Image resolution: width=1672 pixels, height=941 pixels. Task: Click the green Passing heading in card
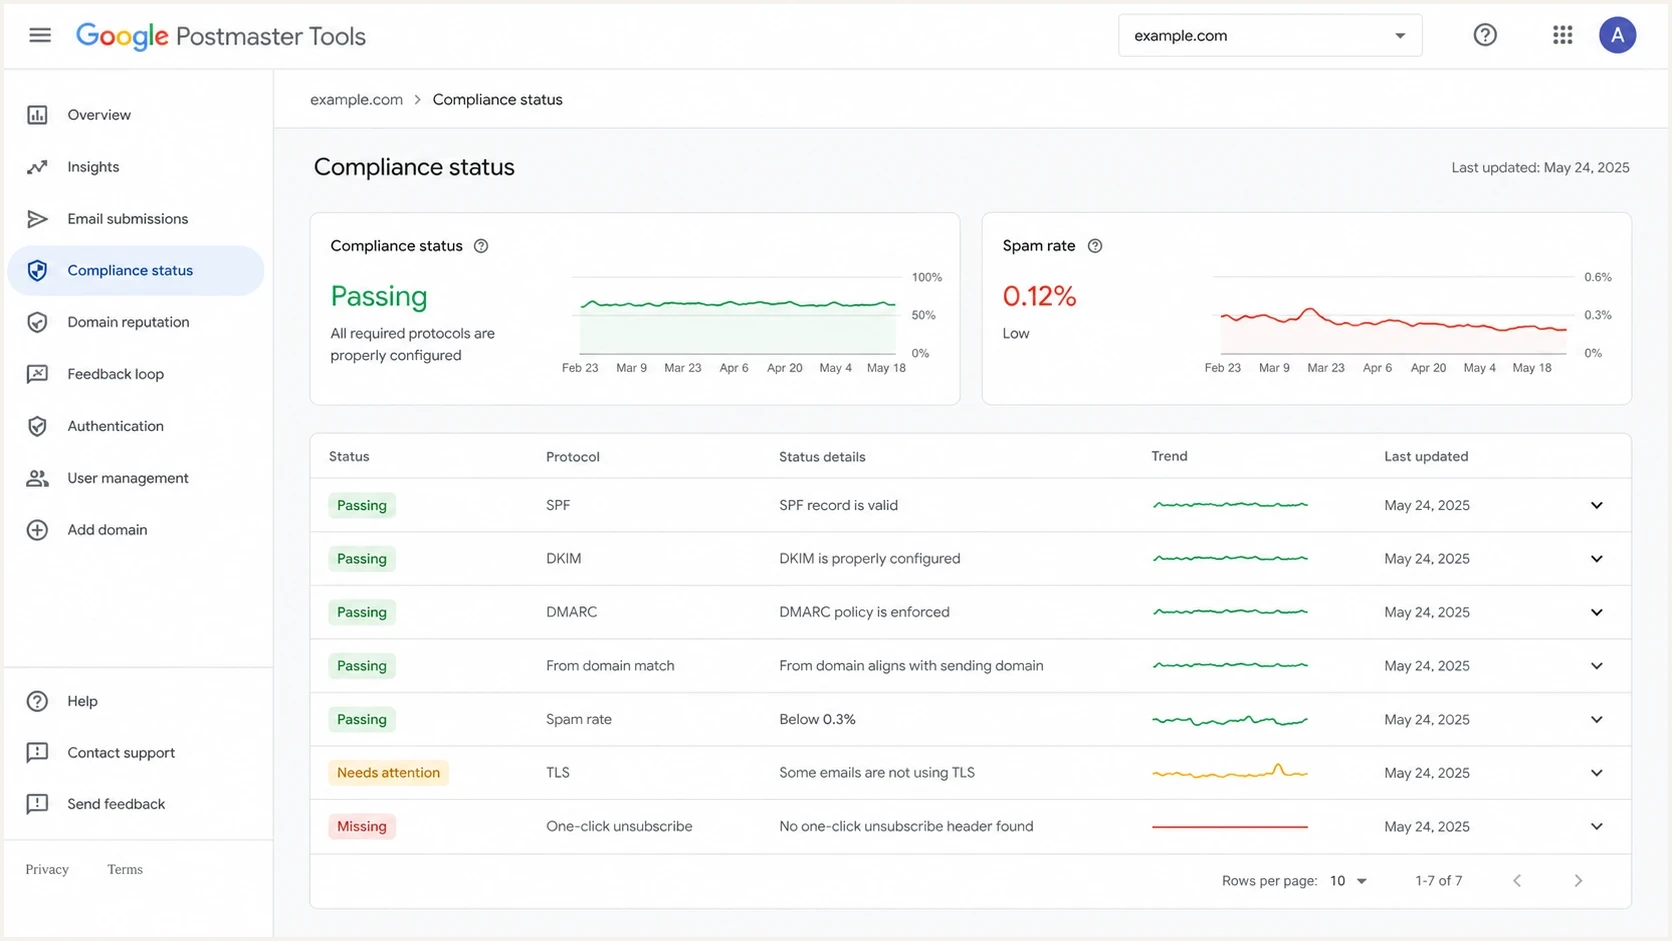[x=379, y=296]
